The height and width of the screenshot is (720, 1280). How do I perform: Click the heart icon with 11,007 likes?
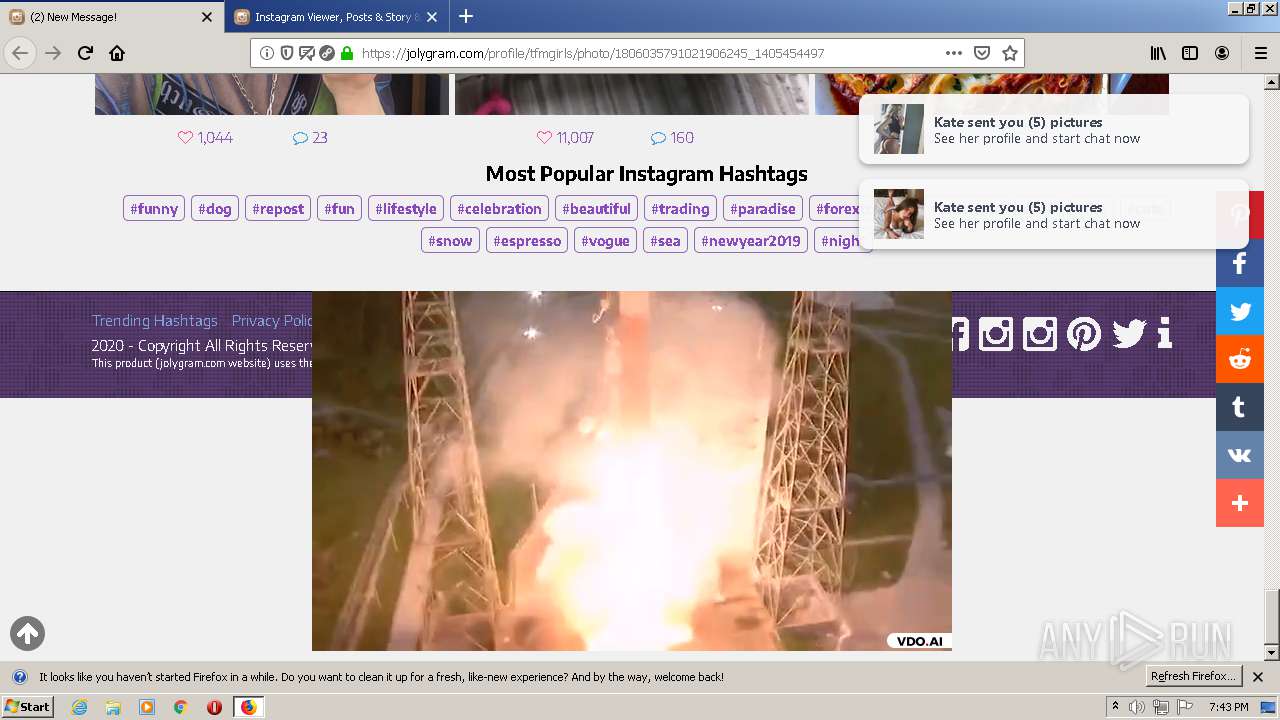tap(544, 138)
